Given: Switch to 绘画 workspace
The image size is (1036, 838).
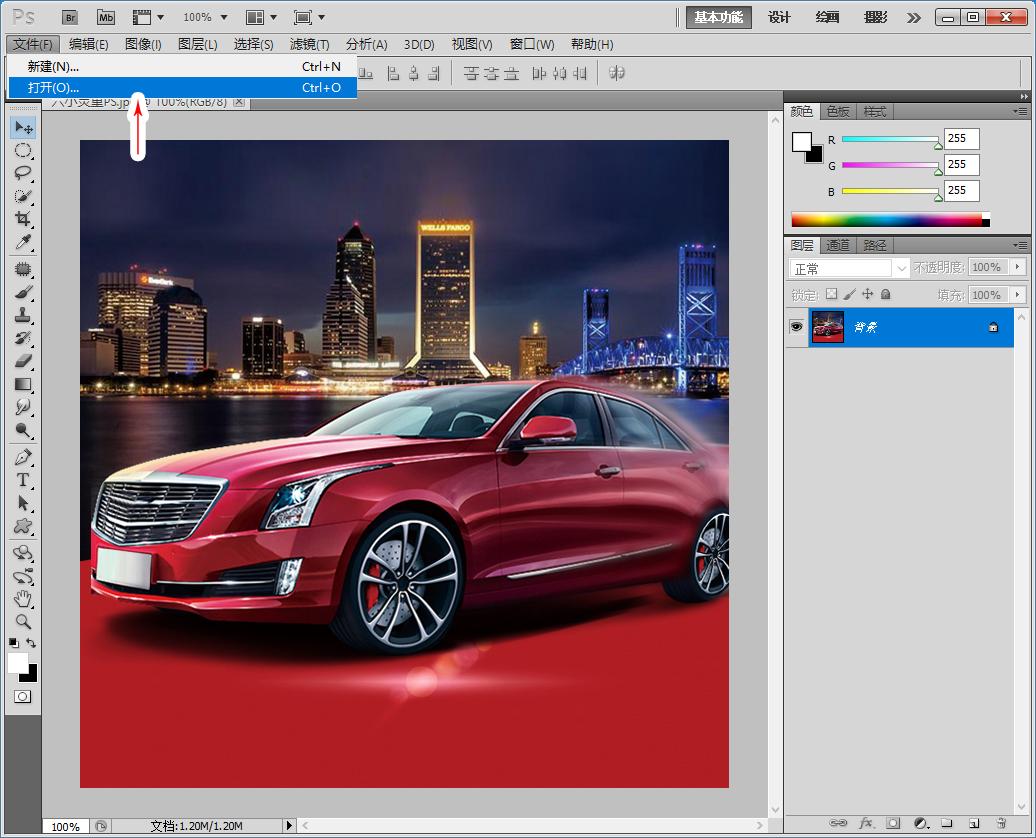Looking at the screenshot, I should (827, 17).
